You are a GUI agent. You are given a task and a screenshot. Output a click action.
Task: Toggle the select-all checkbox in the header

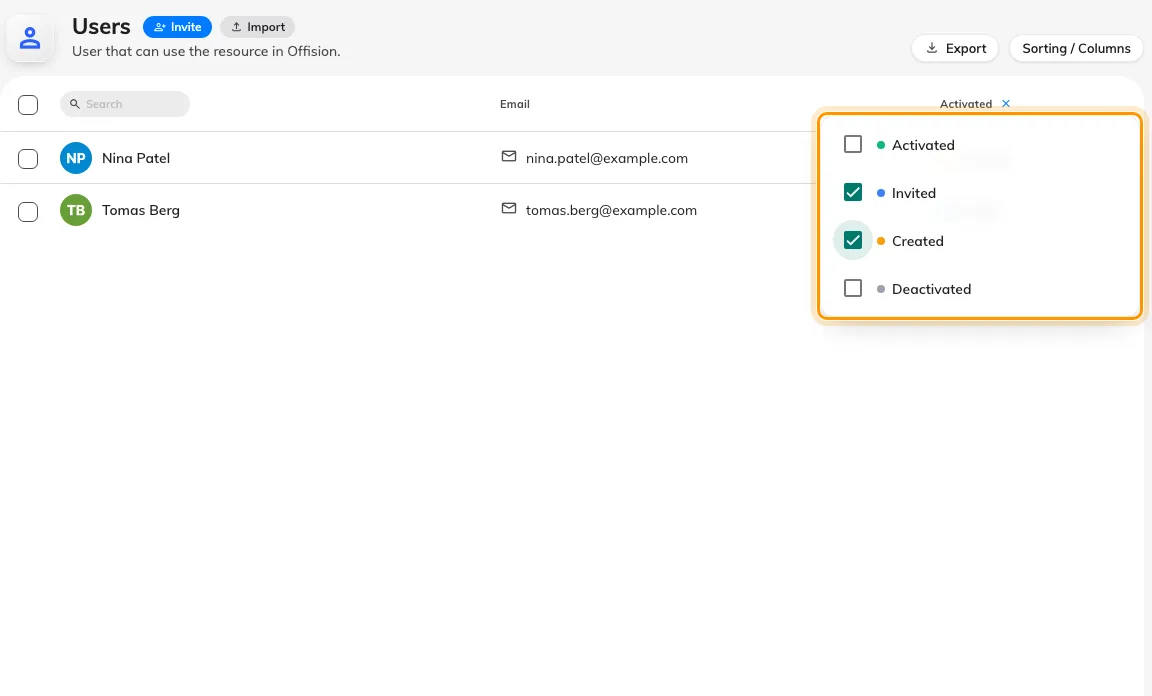(28, 104)
